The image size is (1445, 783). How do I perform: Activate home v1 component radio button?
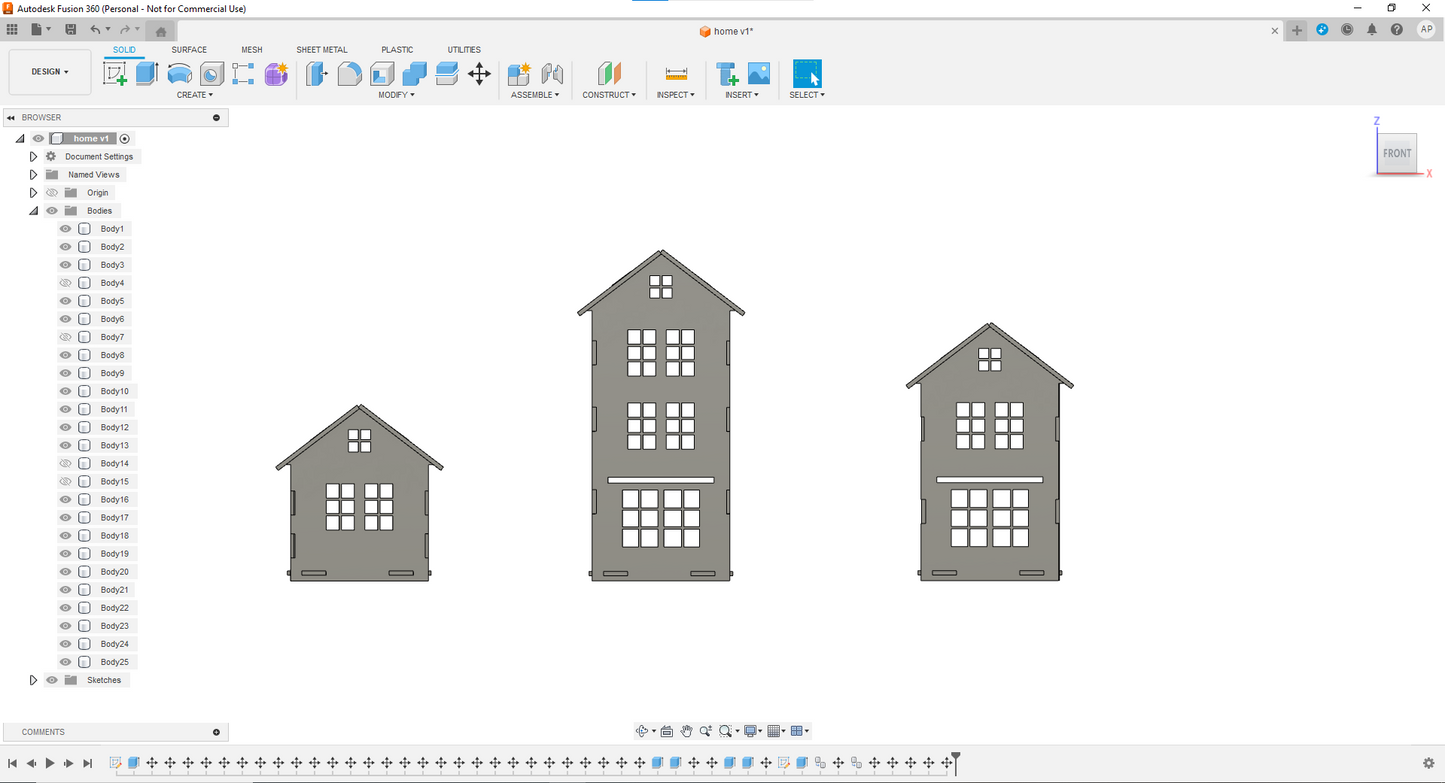(x=125, y=139)
